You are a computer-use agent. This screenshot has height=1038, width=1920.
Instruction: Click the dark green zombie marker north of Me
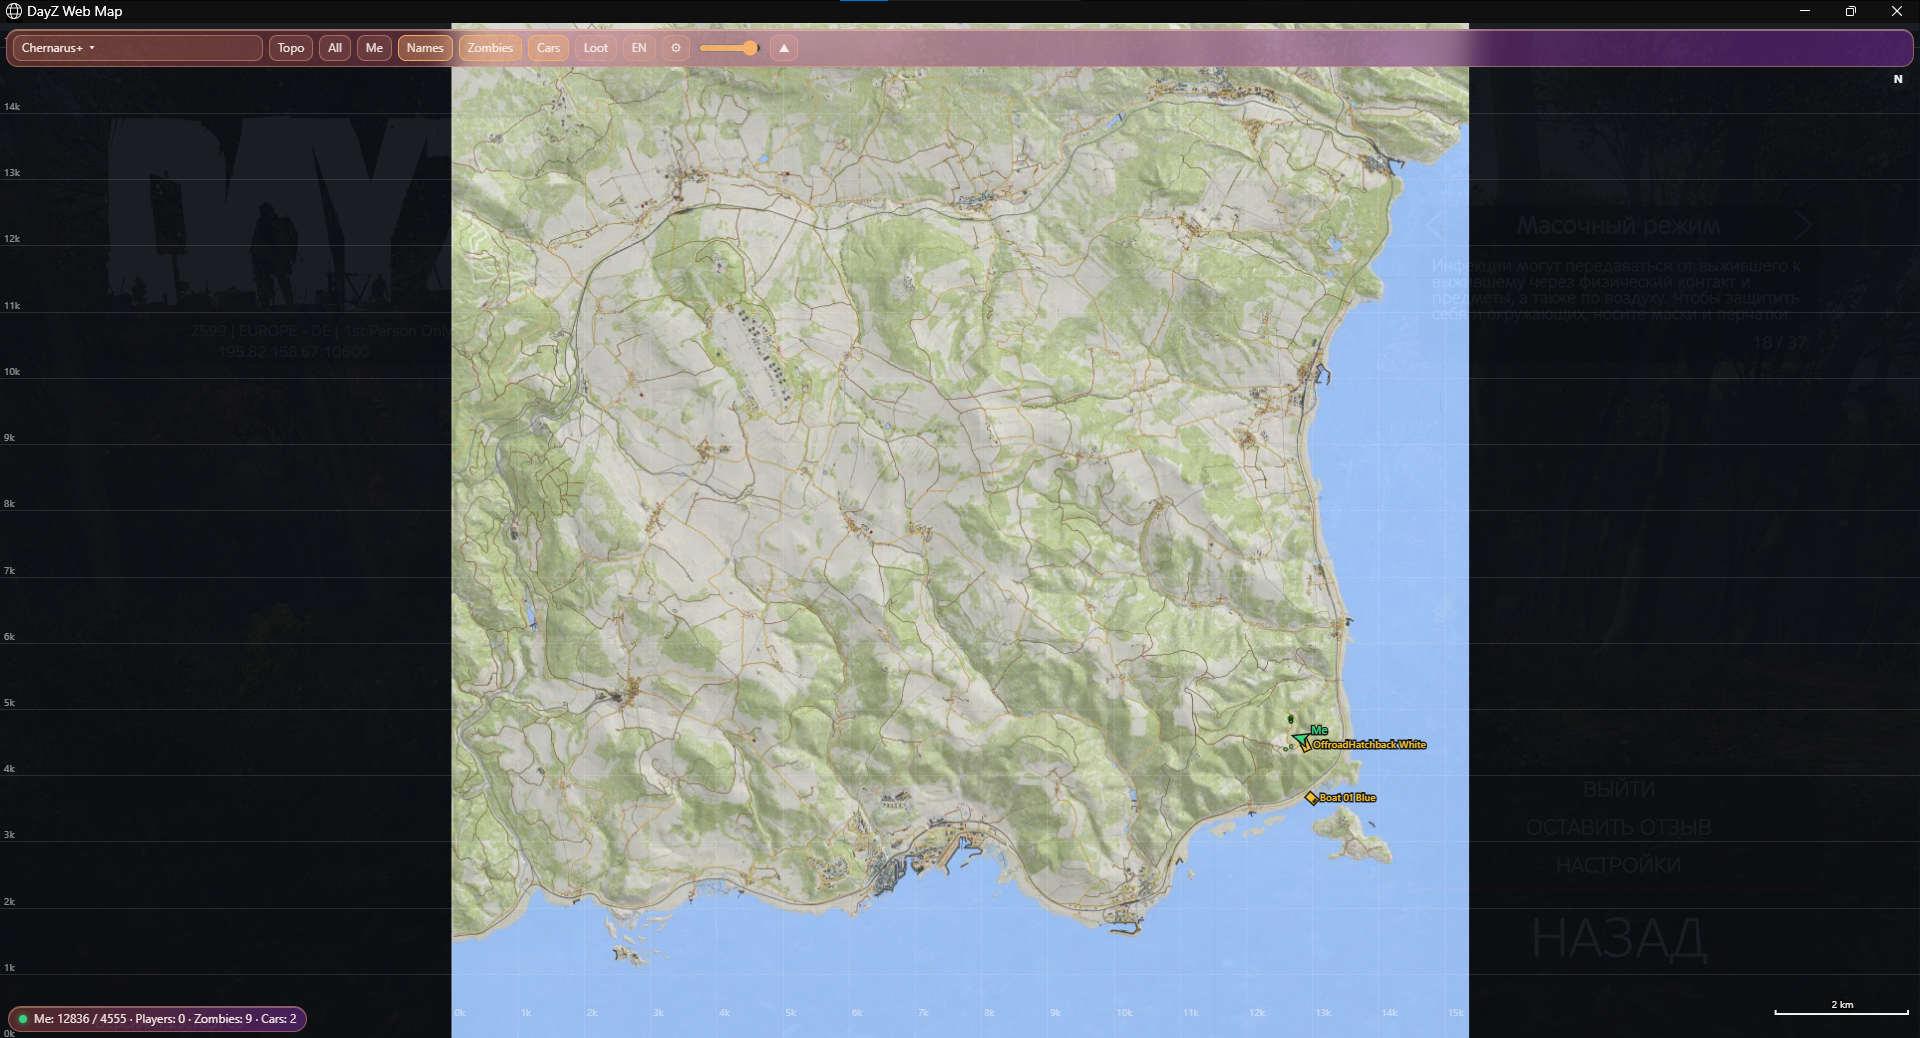point(1291,719)
